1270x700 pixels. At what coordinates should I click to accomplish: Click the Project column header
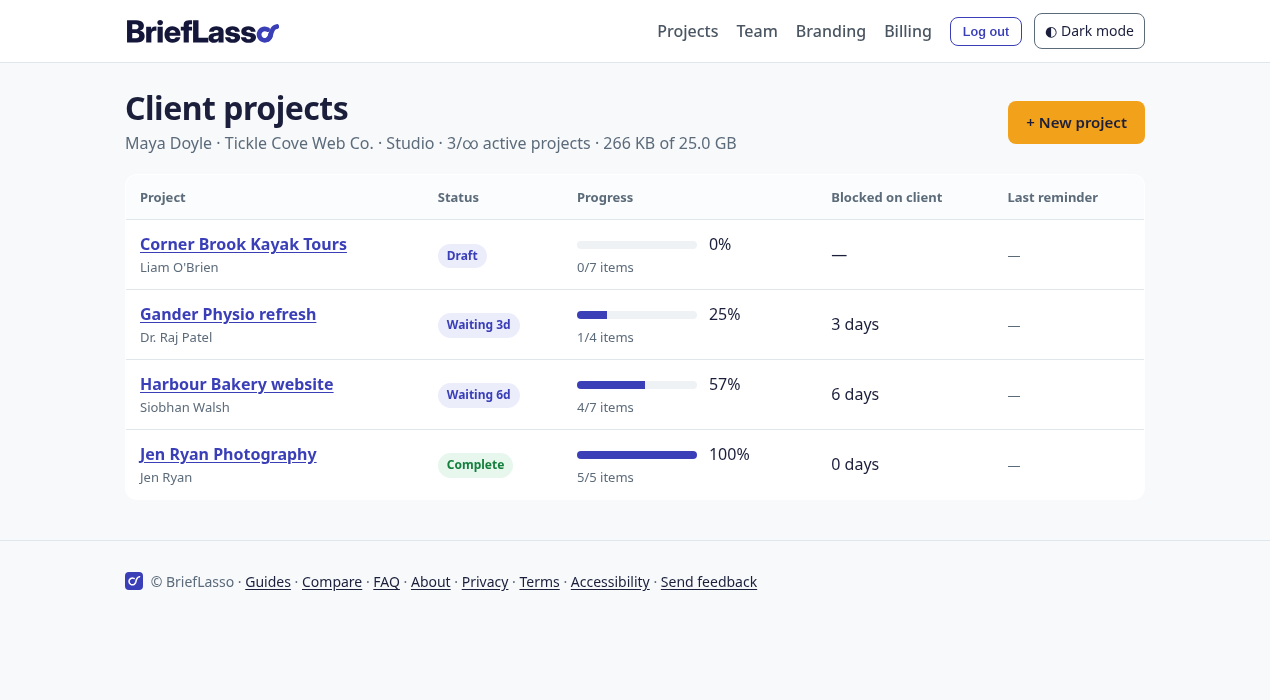point(163,197)
